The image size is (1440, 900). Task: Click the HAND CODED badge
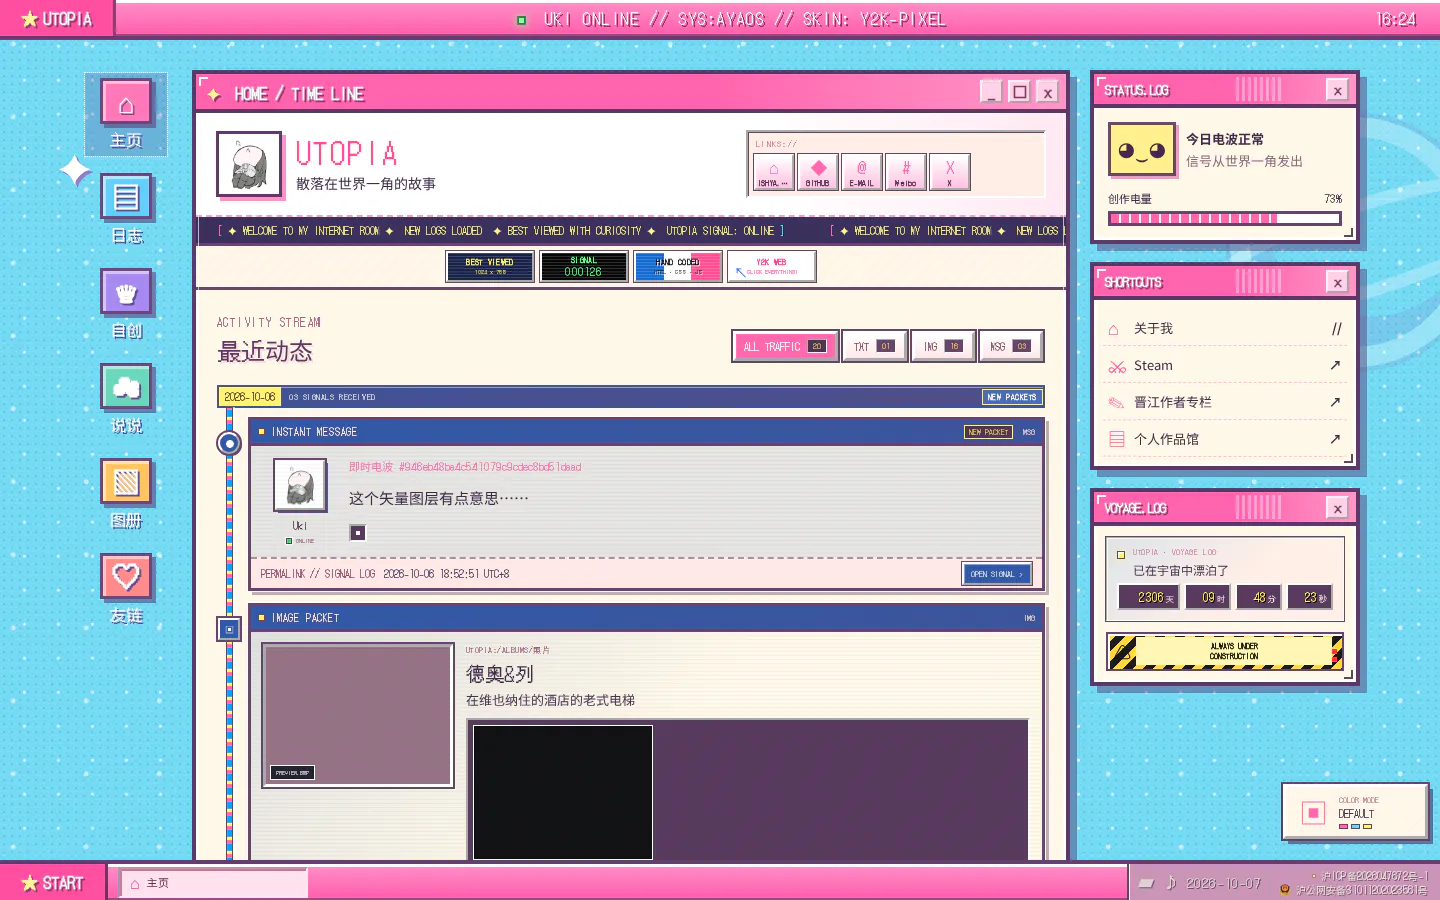[678, 266]
